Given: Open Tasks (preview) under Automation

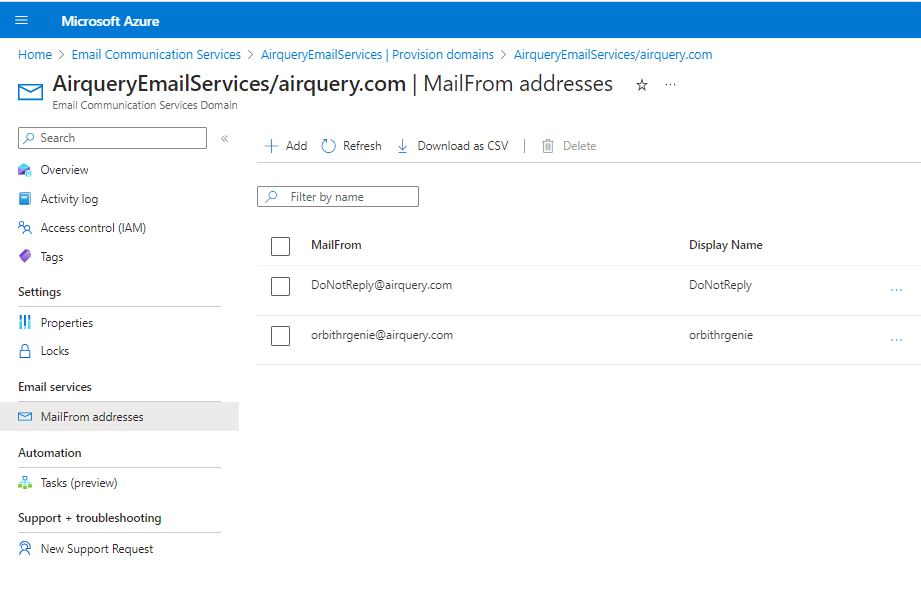Looking at the screenshot, I should tap(79, 483).
